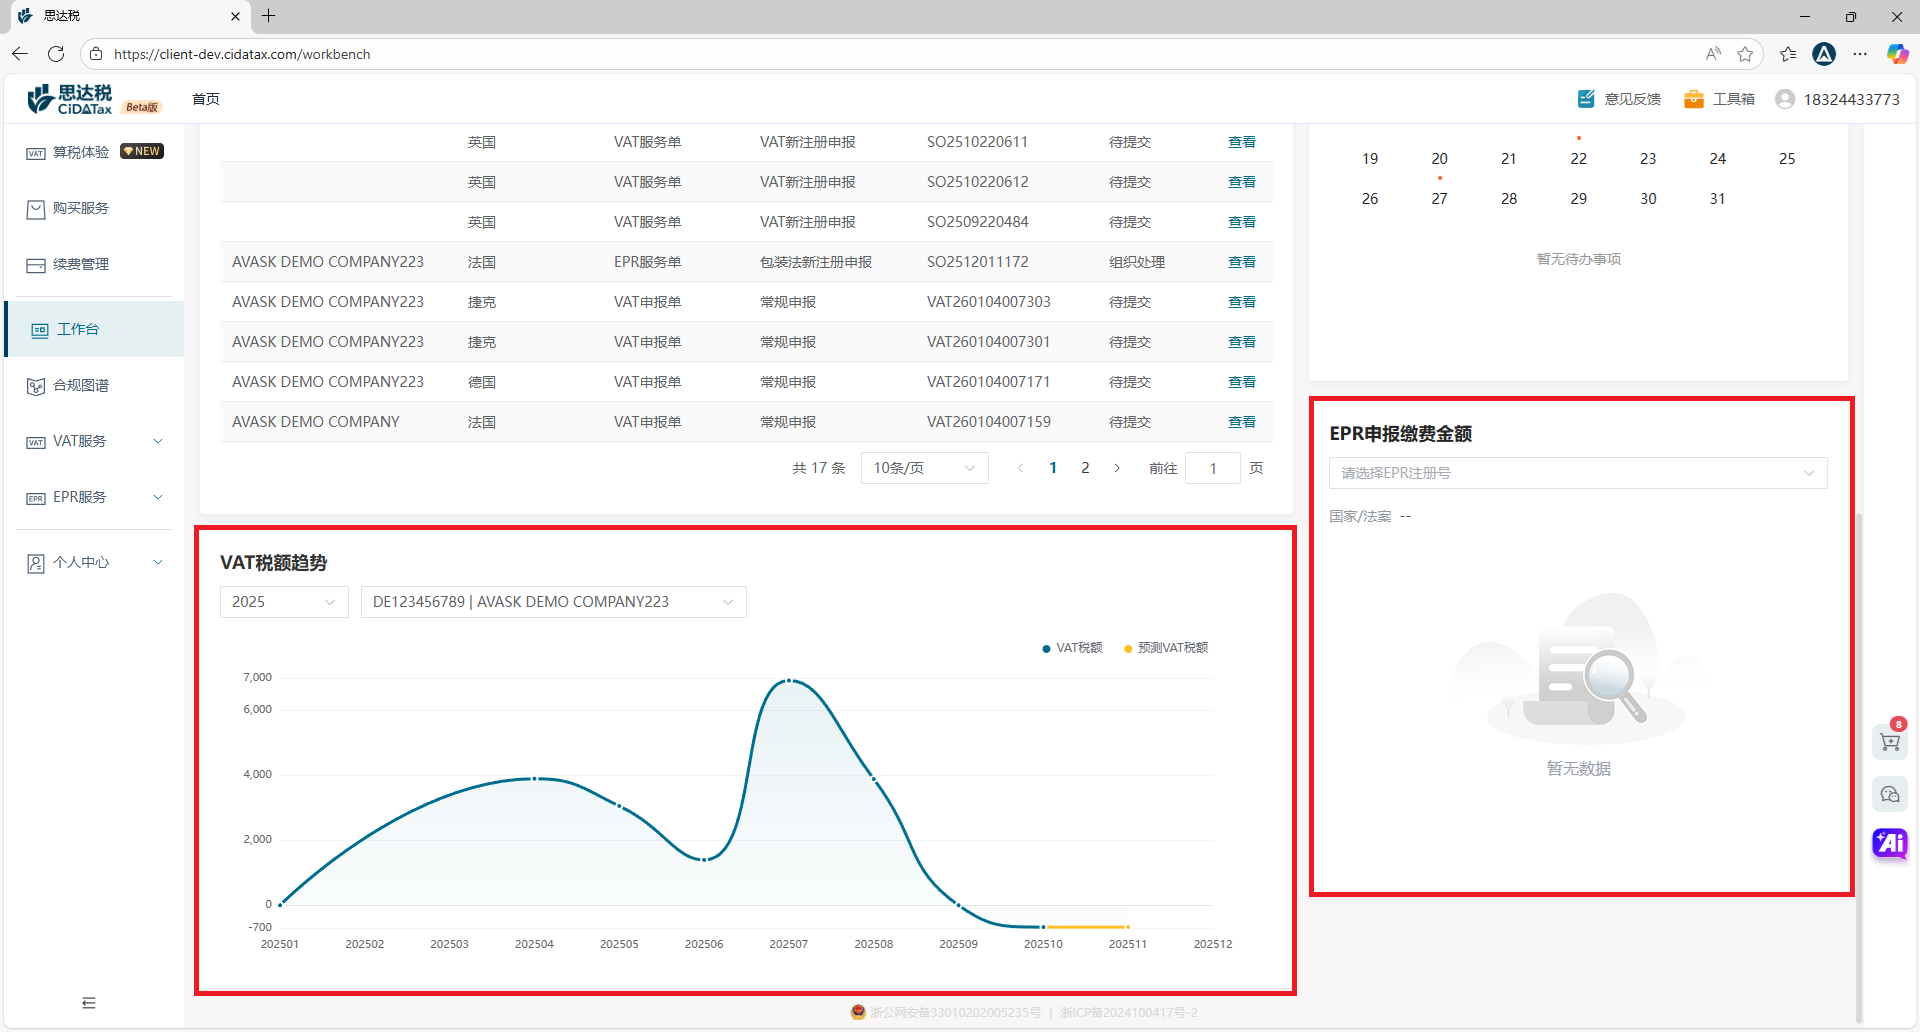Open the 工具箱 toolbox

tap(1694, 99)
